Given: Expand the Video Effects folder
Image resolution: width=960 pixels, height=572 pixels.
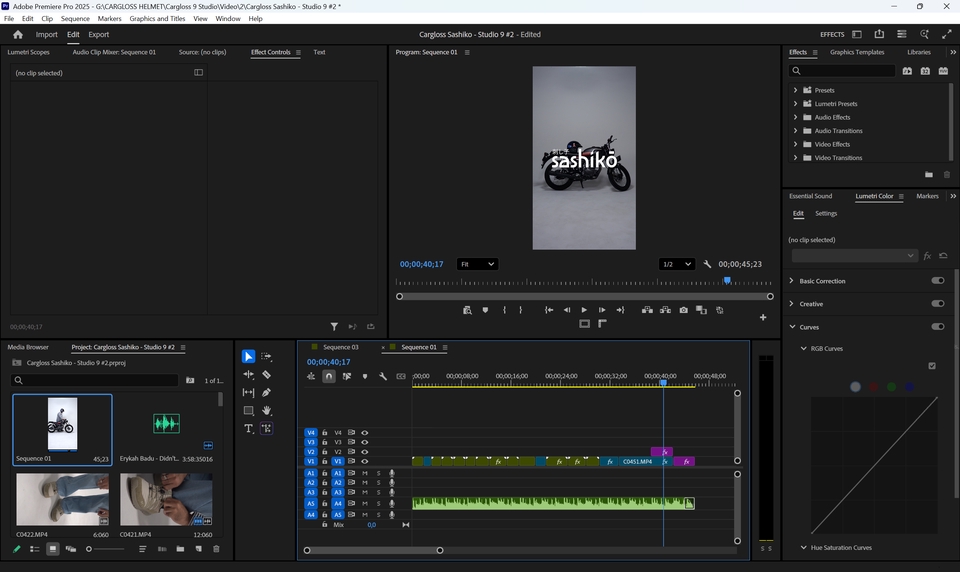Looking at the screenshot, I should click(x=796, y=144).
